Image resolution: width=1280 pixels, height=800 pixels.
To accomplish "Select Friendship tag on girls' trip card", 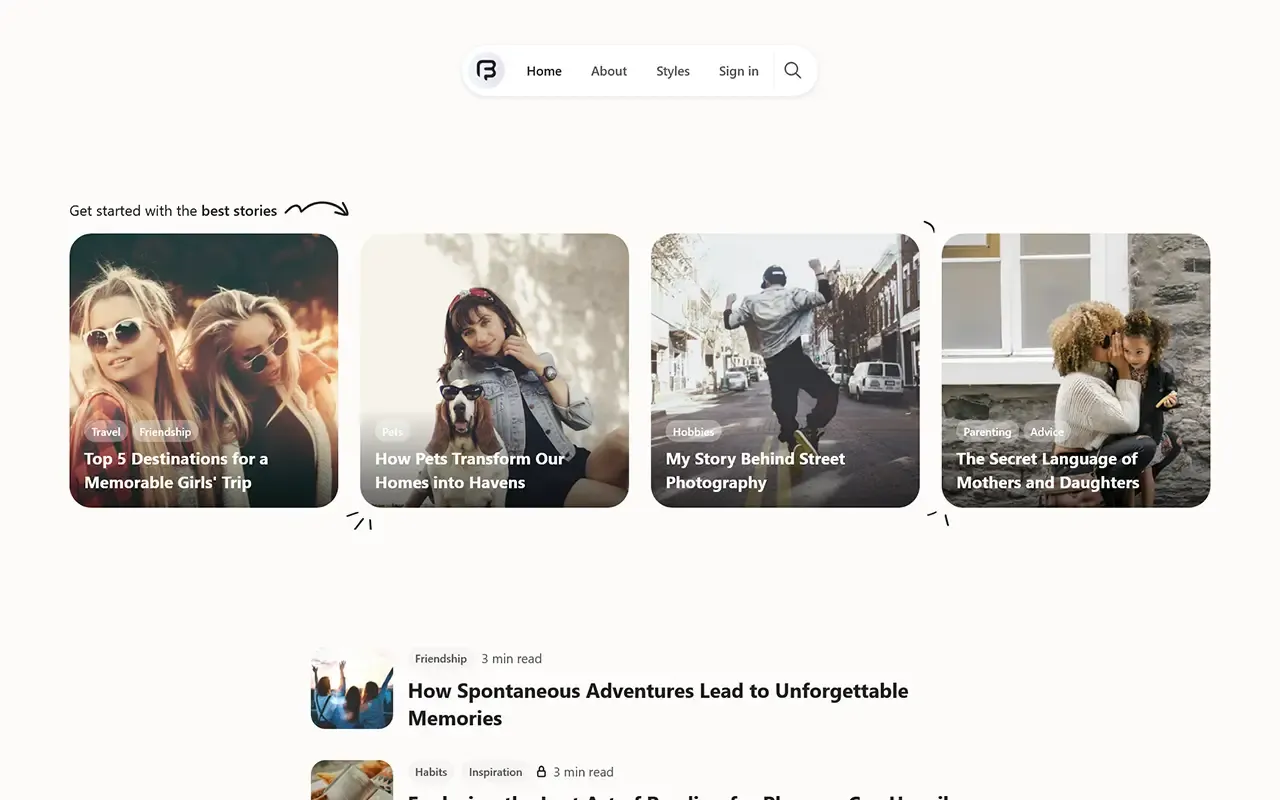I will 165,432.
